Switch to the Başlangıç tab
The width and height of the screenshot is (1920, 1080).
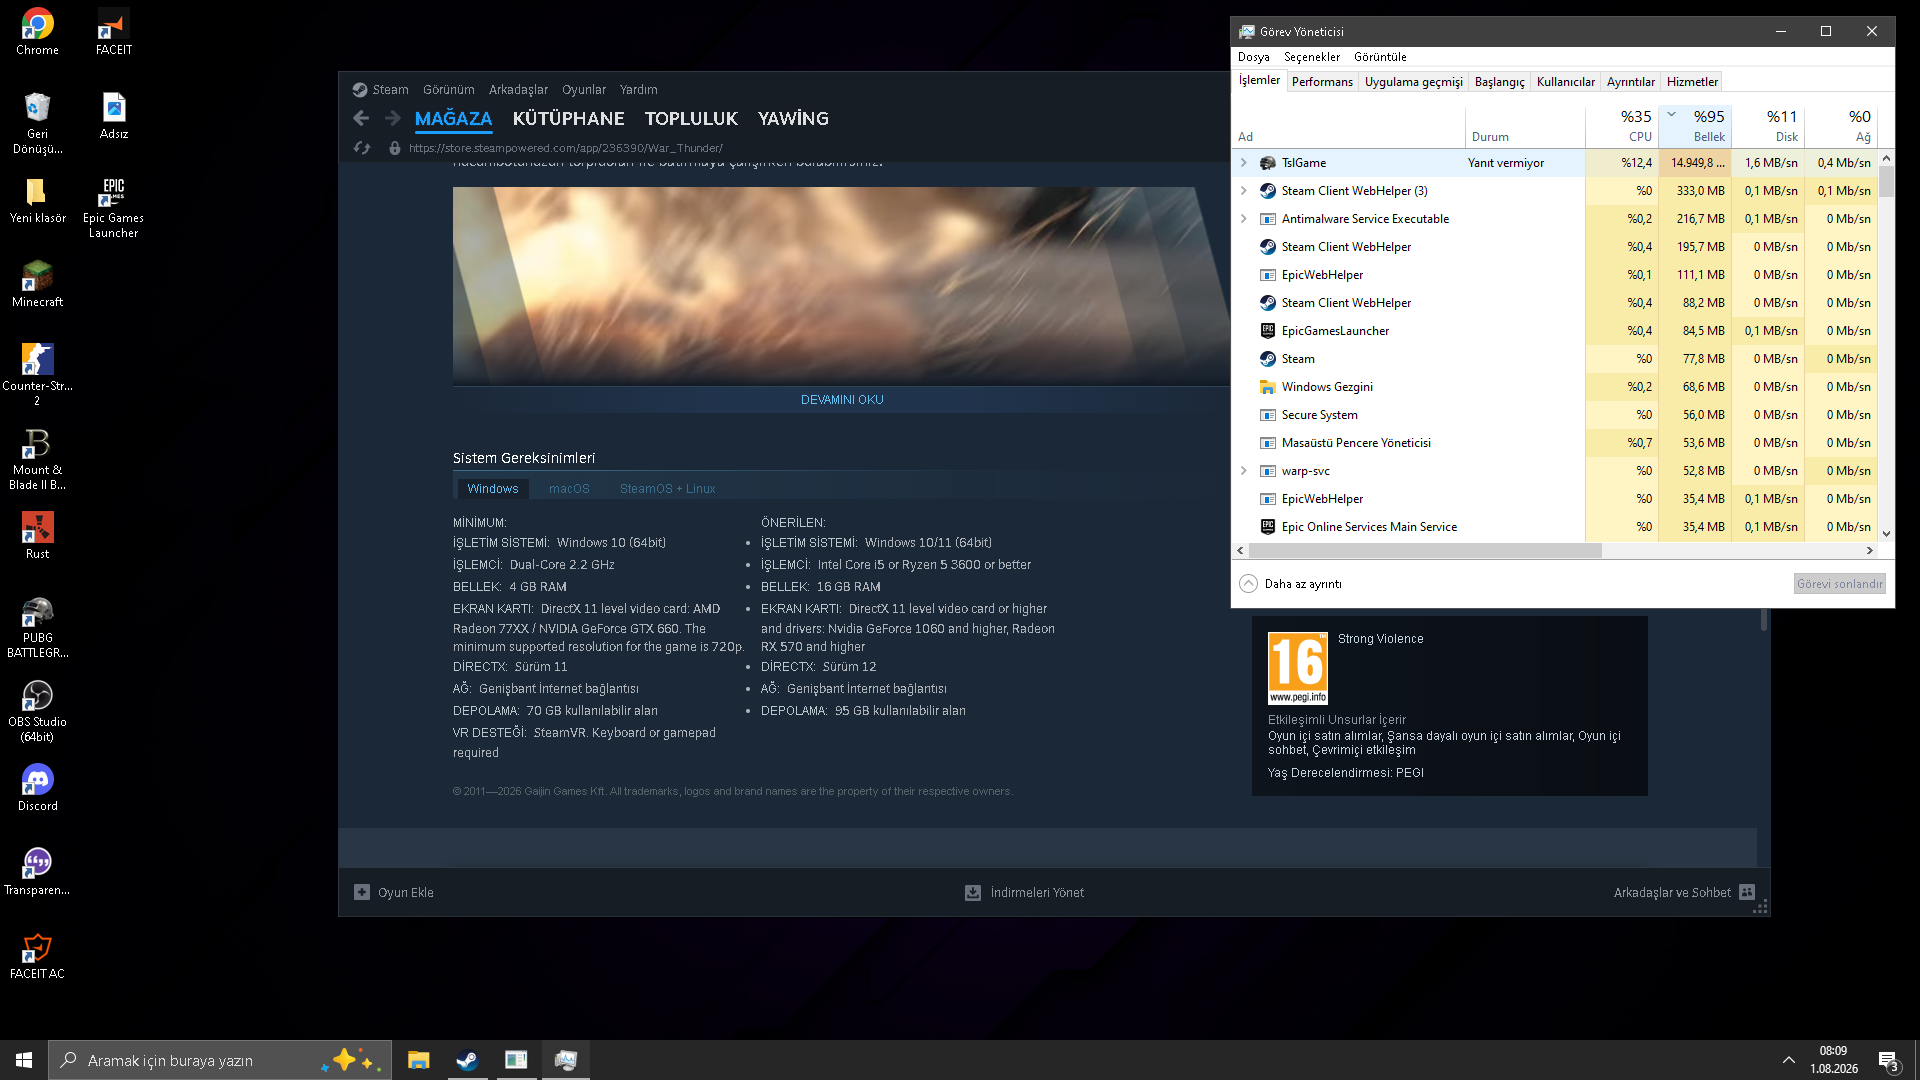click(1500, 82)
